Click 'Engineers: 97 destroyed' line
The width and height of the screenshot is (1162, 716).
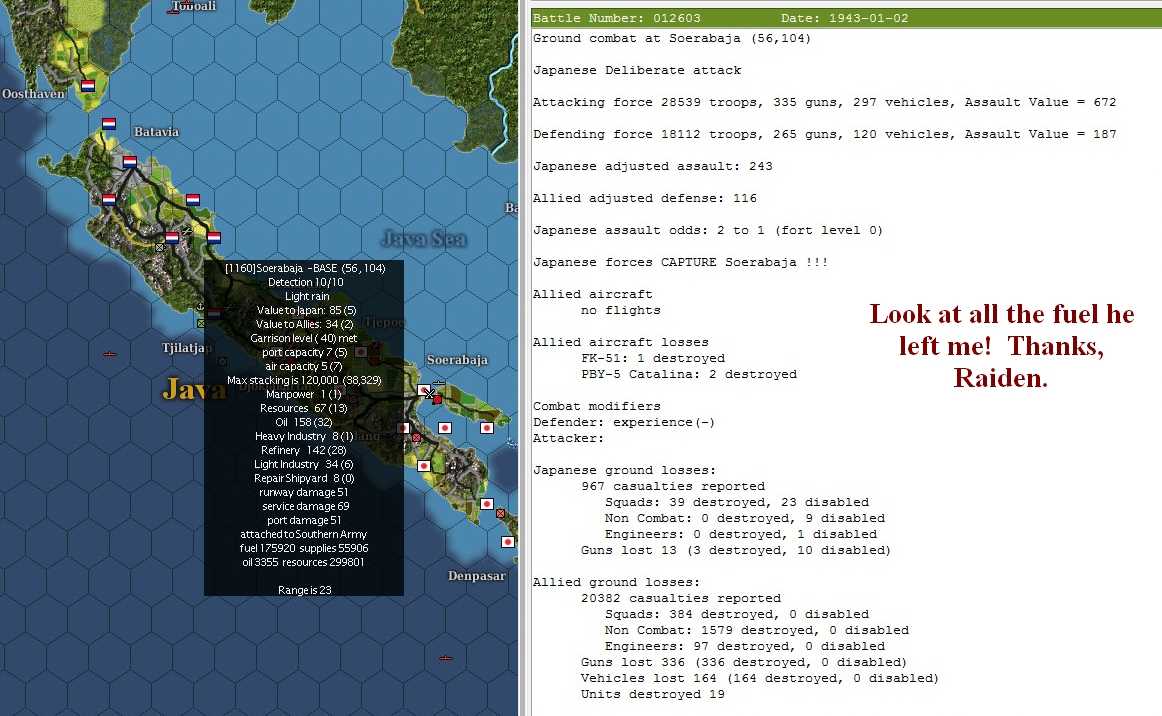point(745,646)
